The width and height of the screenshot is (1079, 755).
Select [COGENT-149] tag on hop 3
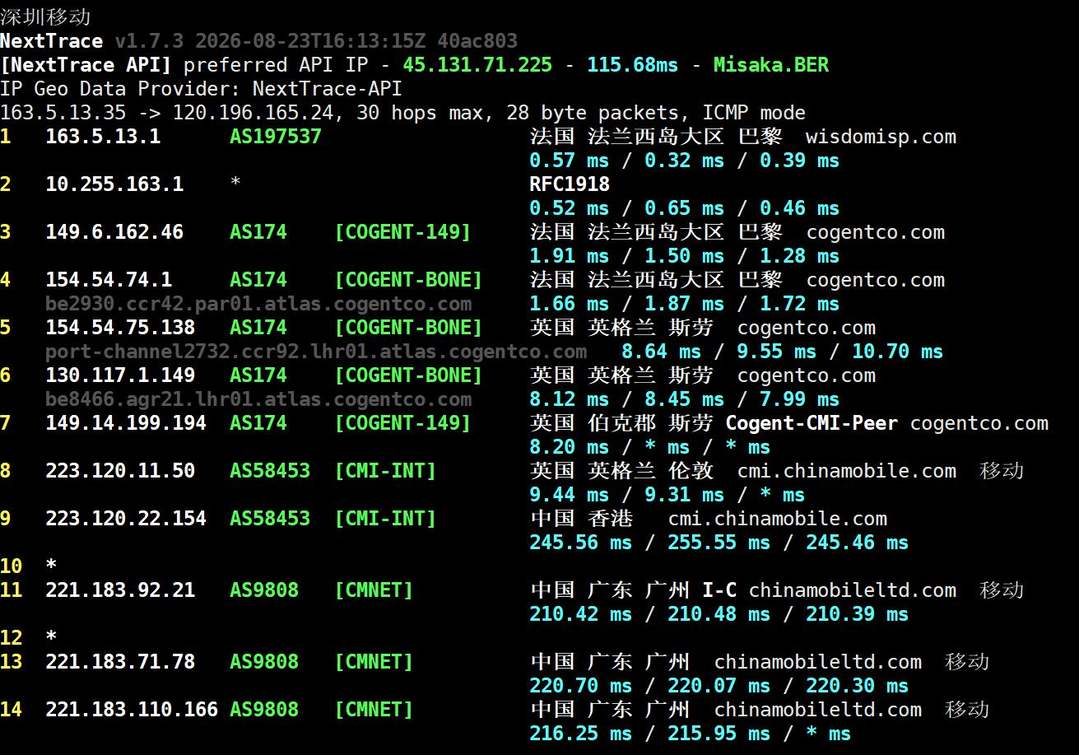[x=403, y=232]
